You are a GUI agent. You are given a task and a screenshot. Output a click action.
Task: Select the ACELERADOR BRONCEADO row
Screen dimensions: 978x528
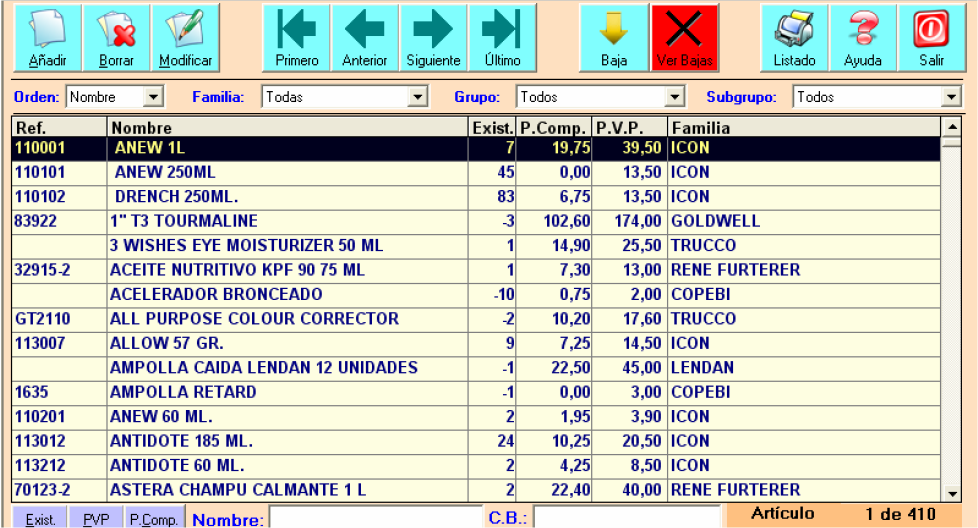click(x=476, y=294)
